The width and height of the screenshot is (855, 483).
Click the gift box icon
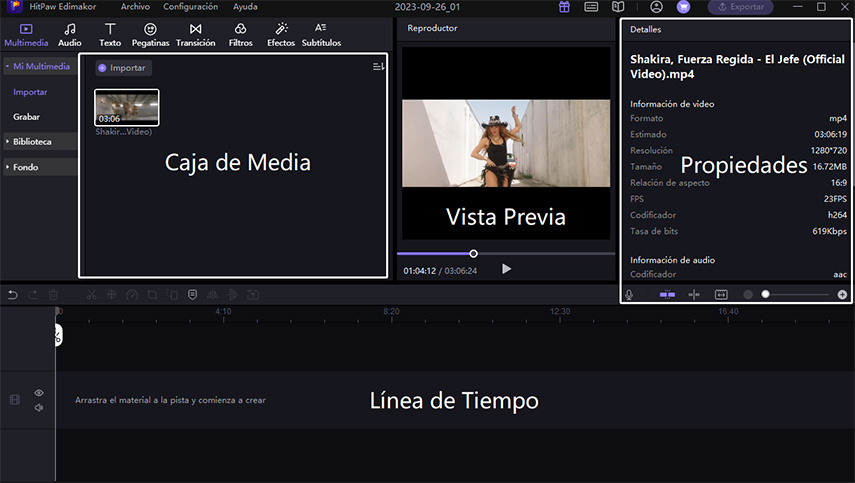(564, 7)
